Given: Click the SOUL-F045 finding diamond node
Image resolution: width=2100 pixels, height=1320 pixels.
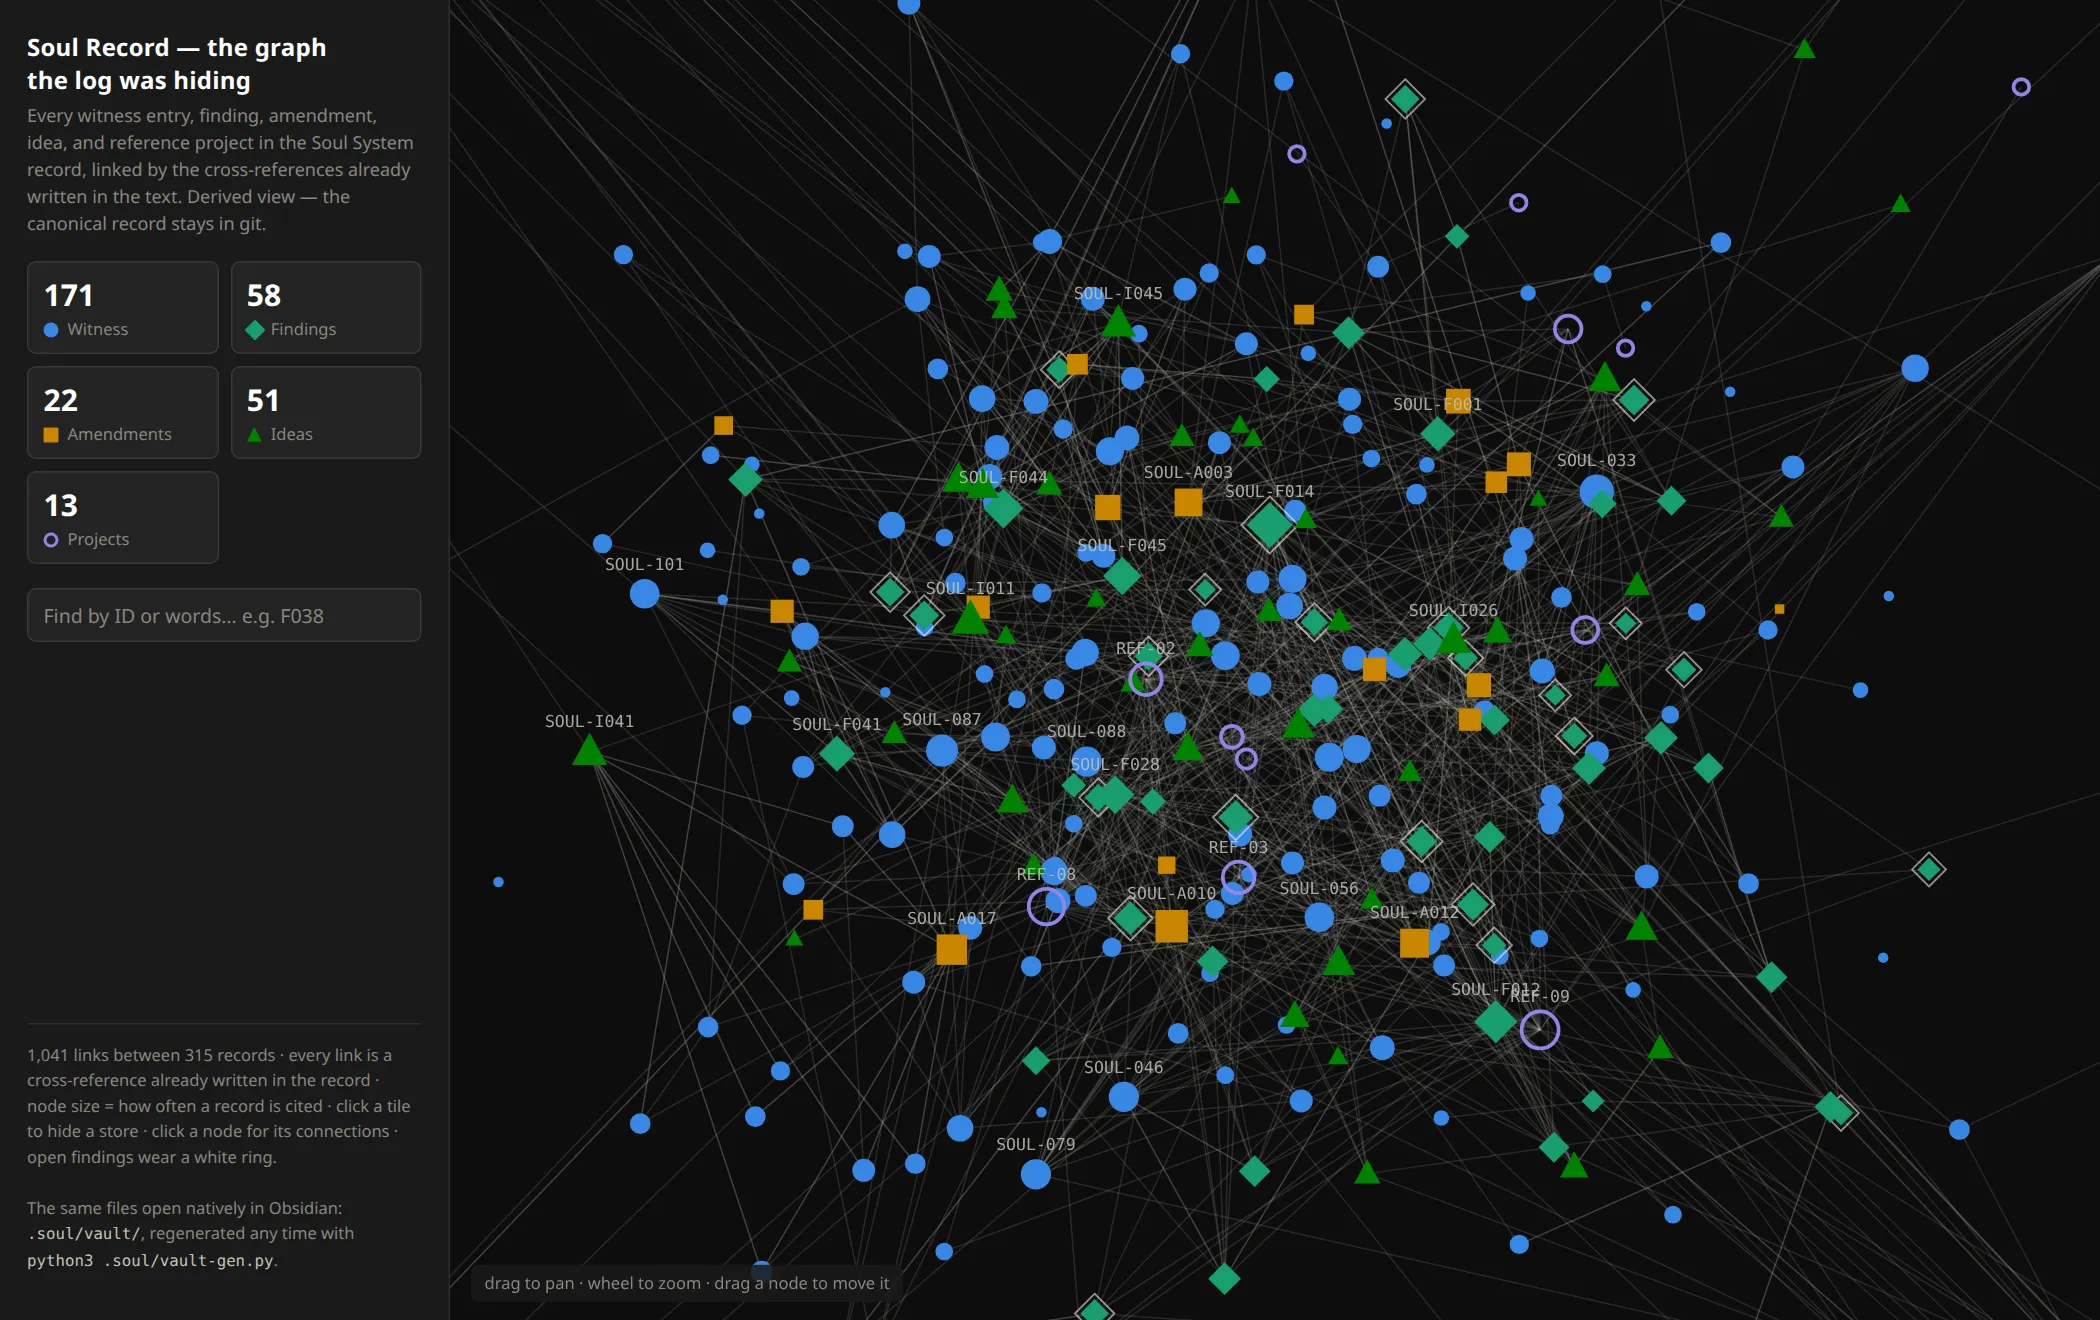Looking at the screenshot, I should click(1122, 576).
